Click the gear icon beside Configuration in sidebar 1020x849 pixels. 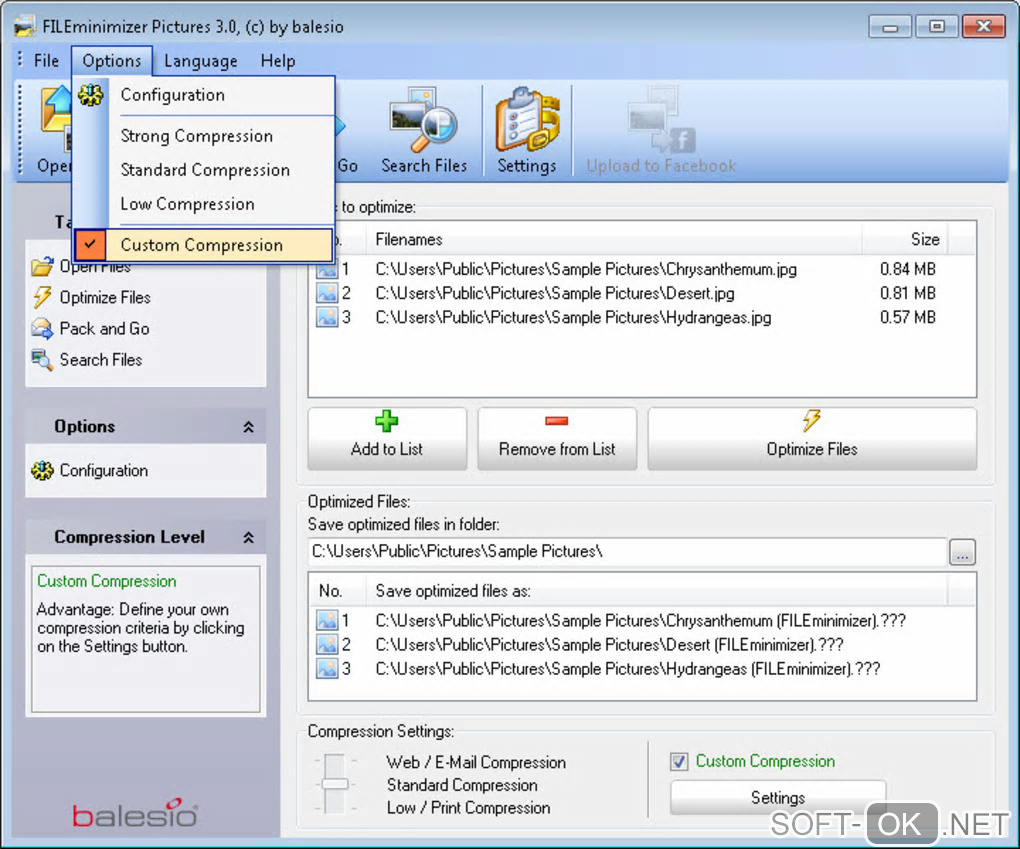(x=42, y=470)
